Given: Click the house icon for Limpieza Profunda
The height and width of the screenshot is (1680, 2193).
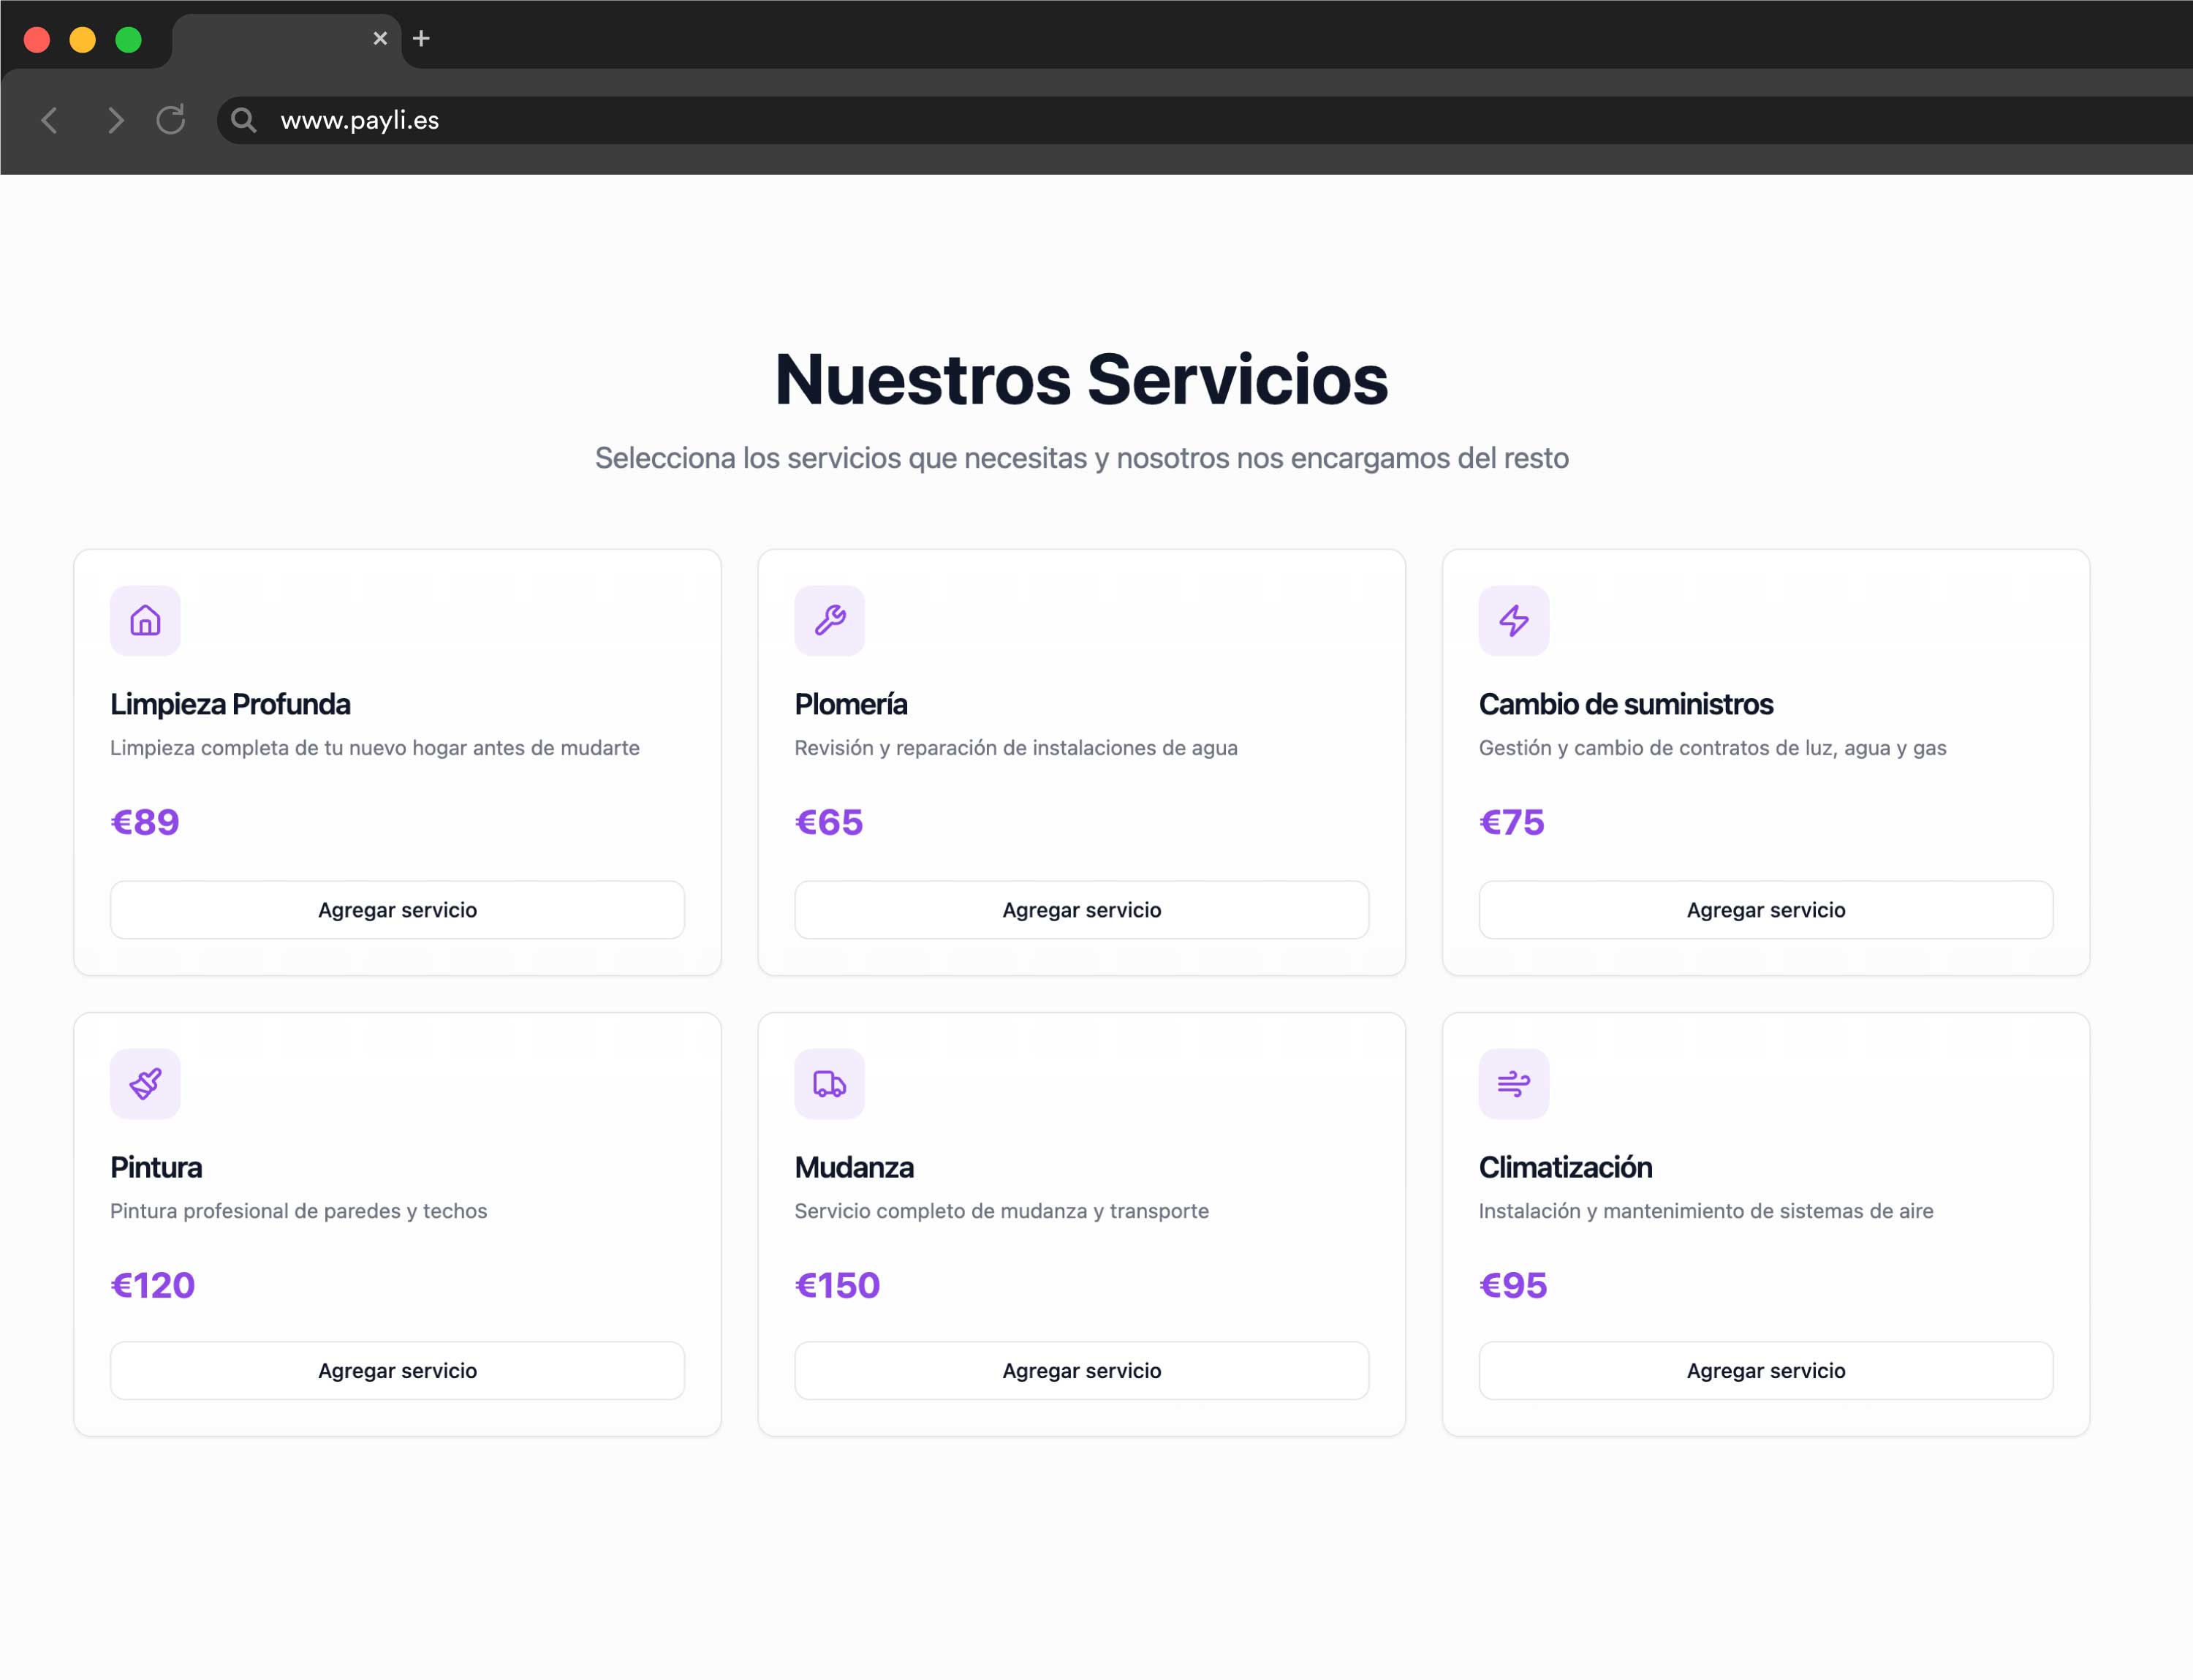Looking at the screenshot, I should pyautogui.click(x=145, y=620).
